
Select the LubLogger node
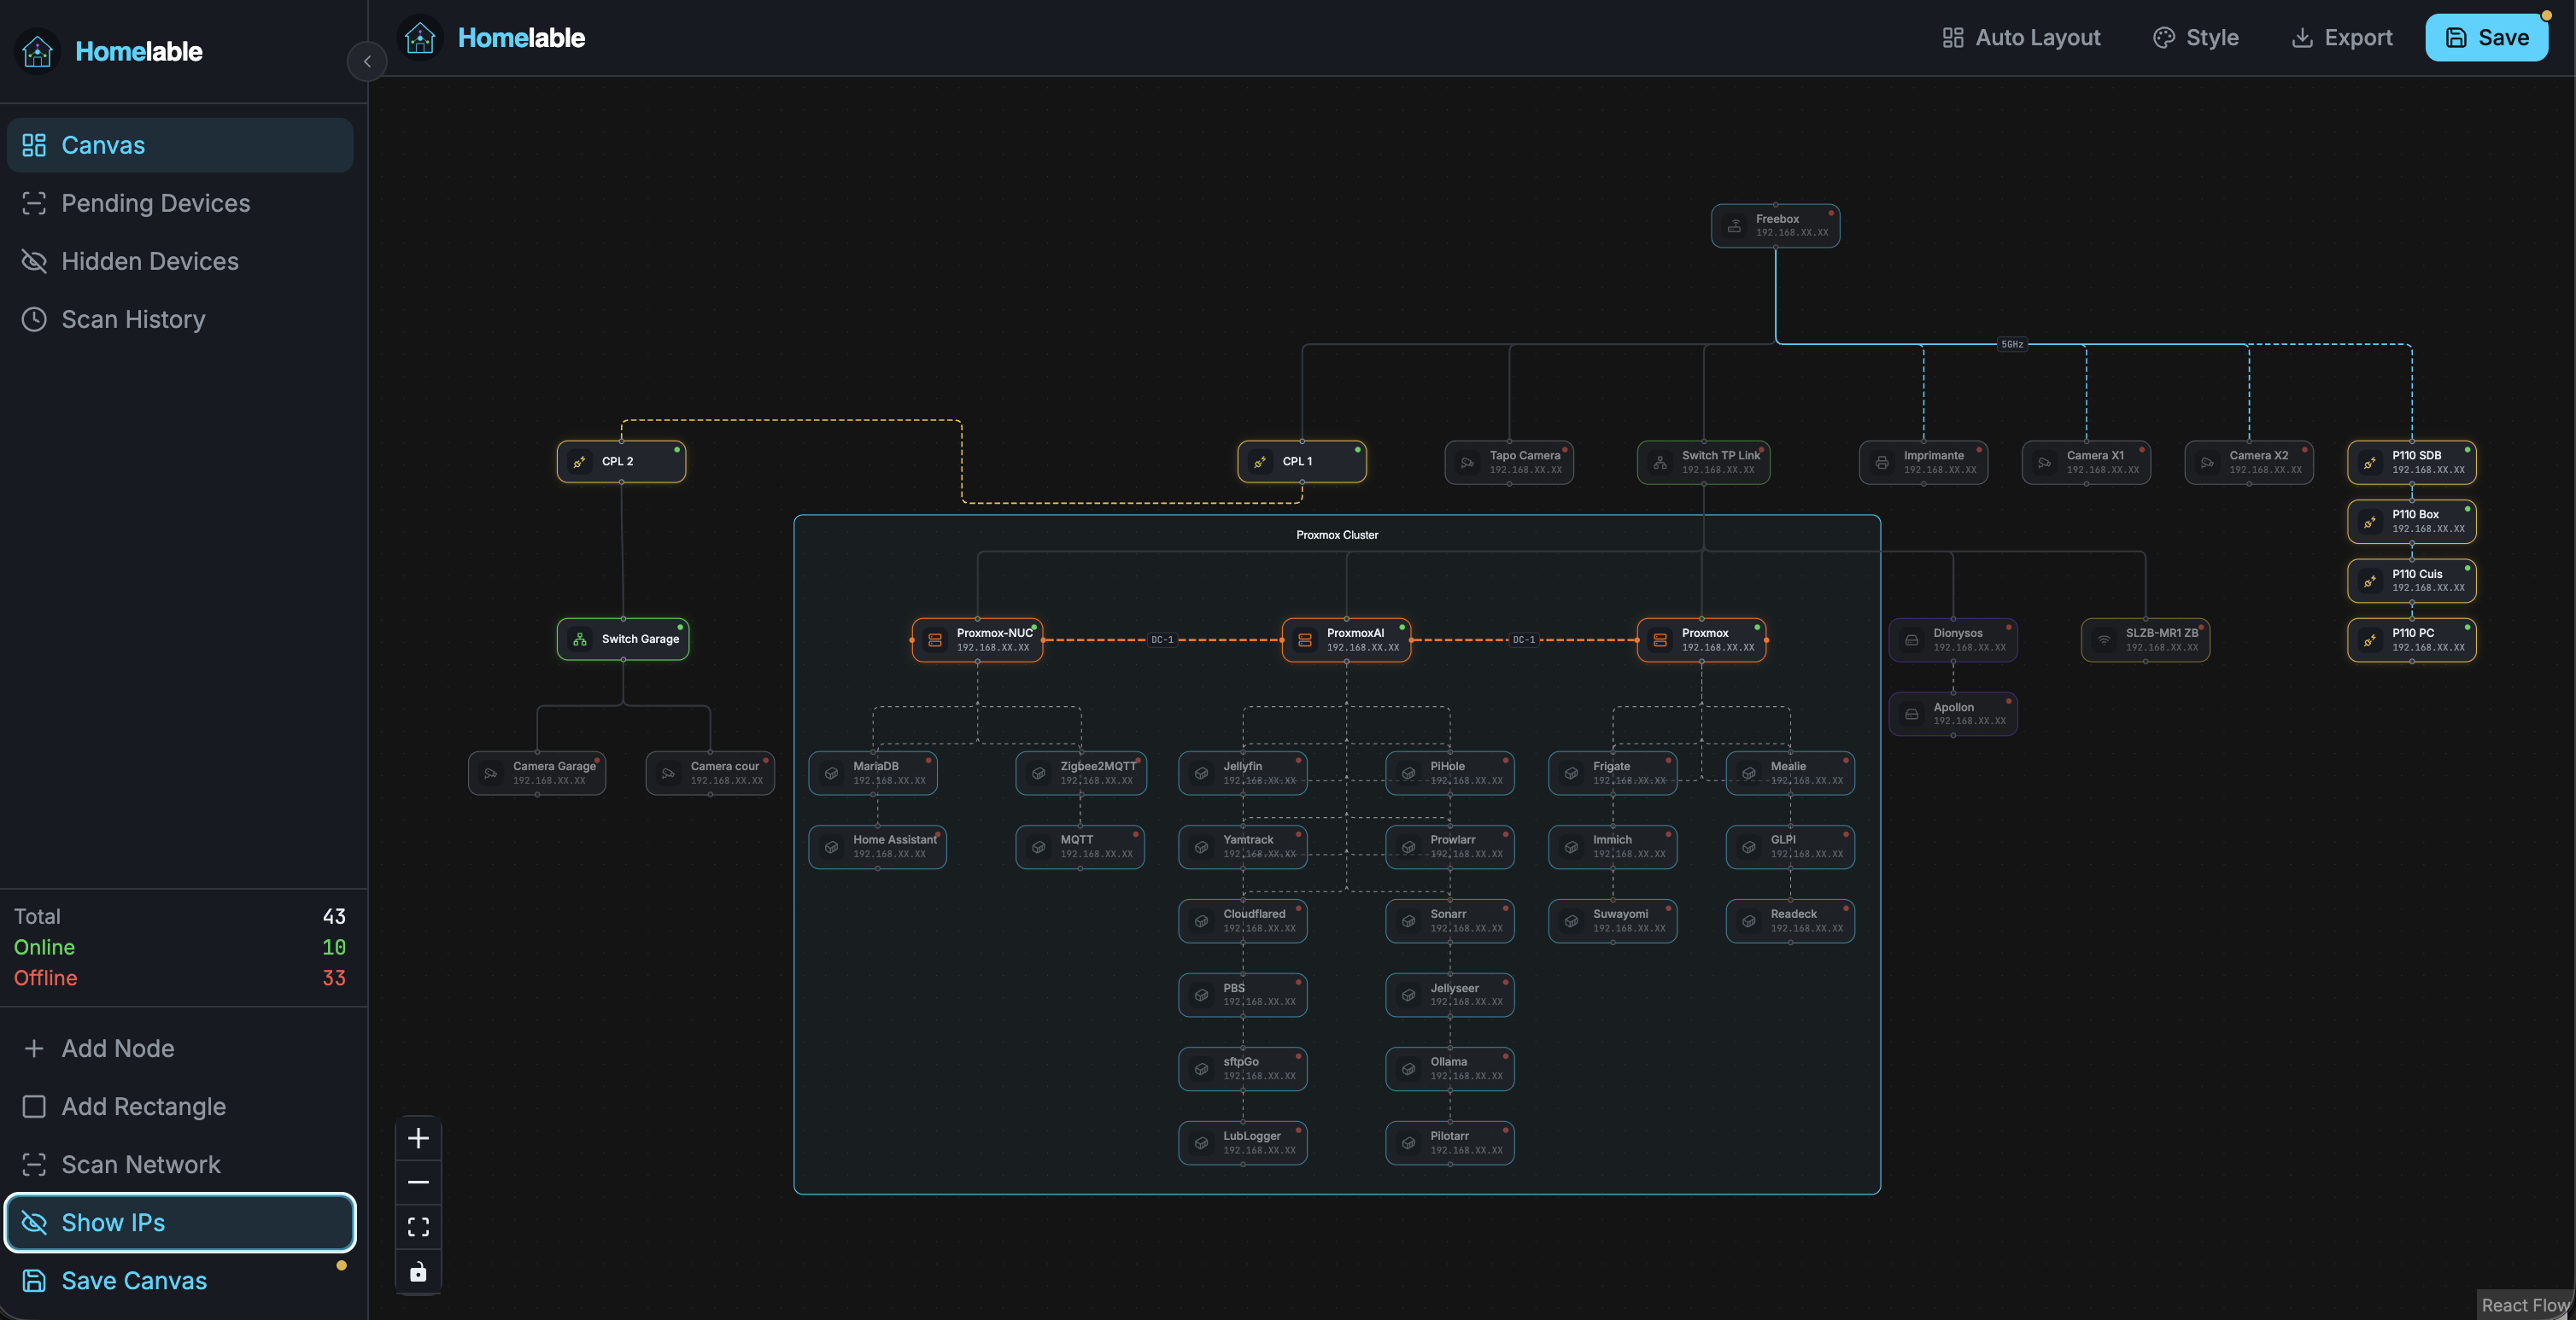[x=1243, y=1143]
